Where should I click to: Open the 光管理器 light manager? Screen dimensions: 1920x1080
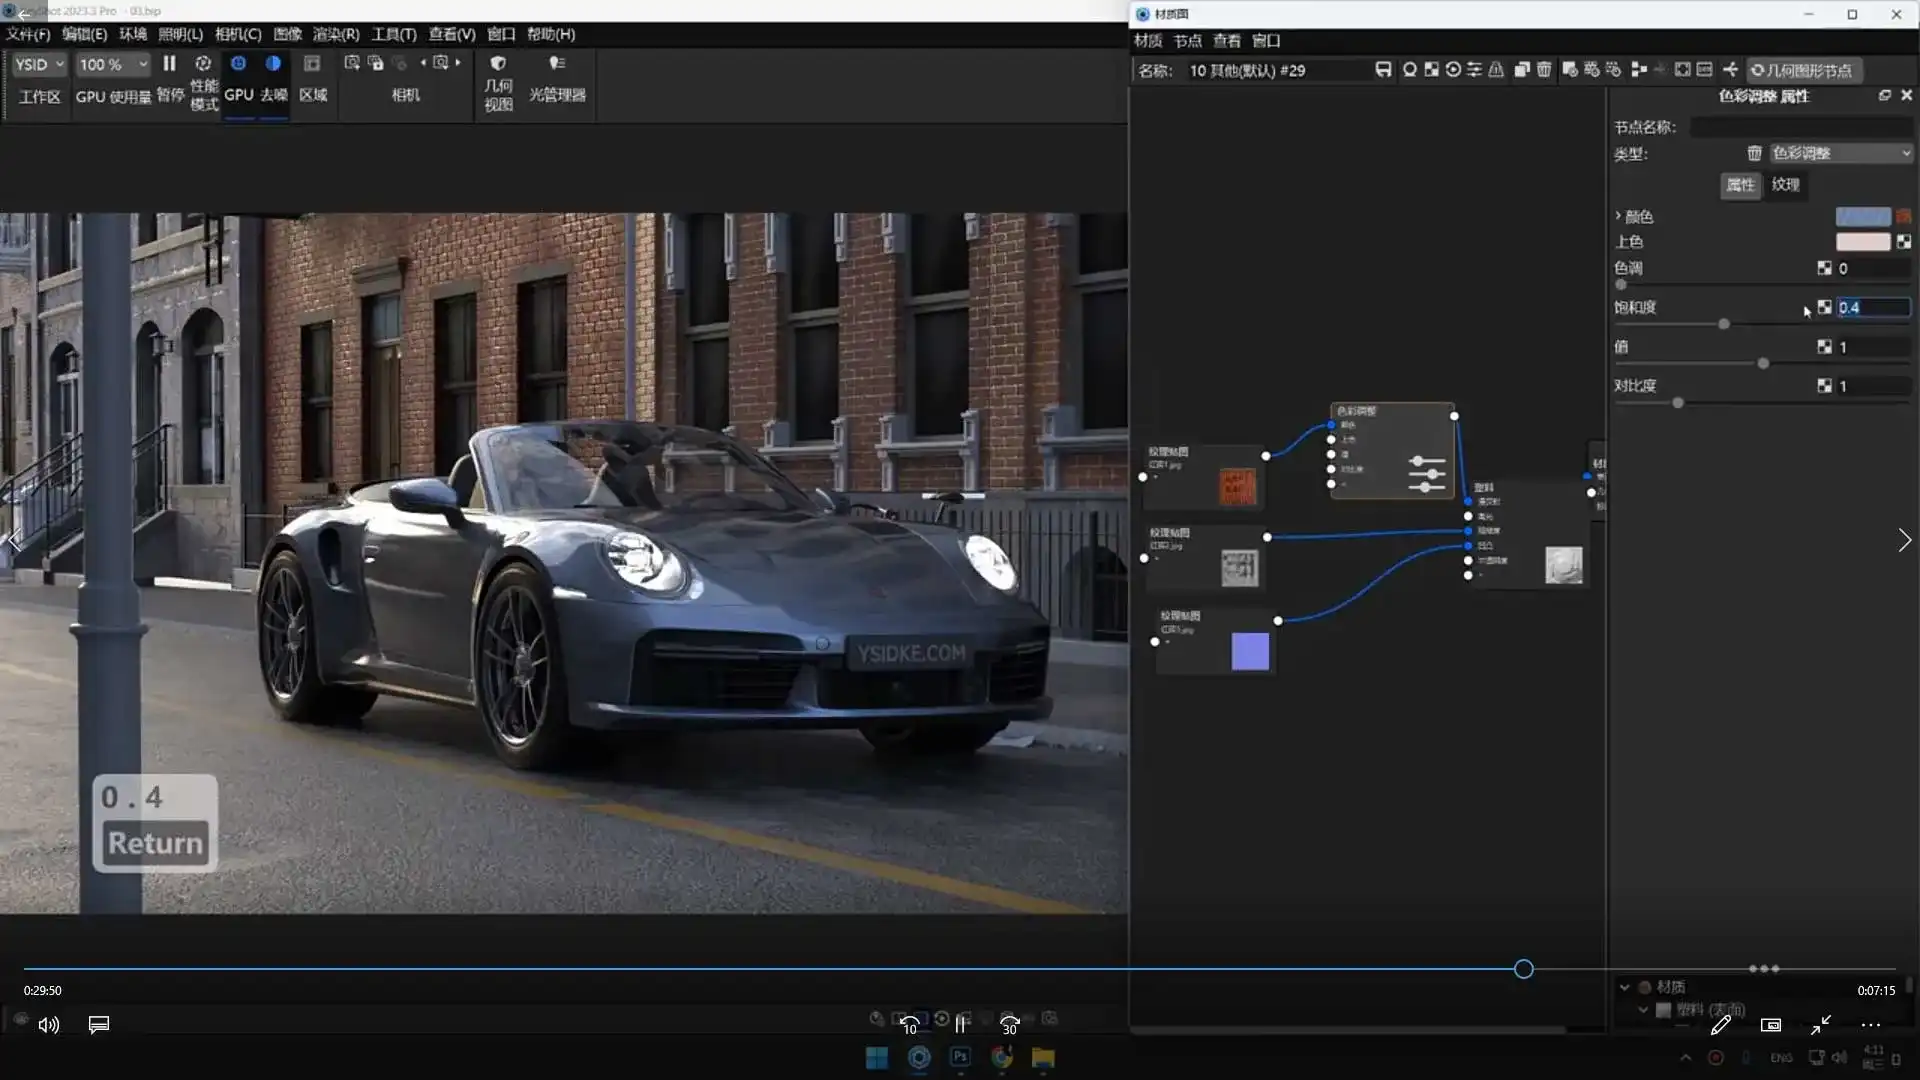click(x=557, y=64)
